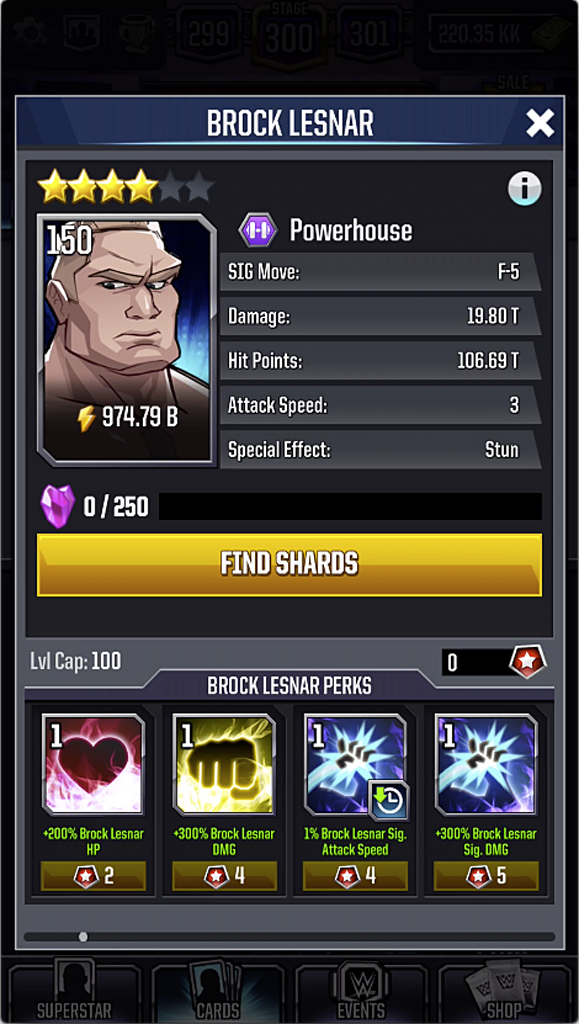Buy the Sig. DMG perk for 5 stars
579x1024 pixels.
486,876
